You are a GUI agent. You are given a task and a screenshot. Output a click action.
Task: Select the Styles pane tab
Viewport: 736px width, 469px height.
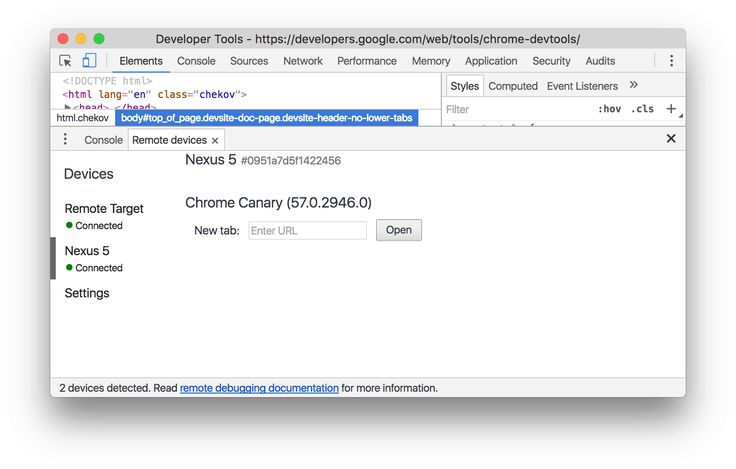pos(464,86)
